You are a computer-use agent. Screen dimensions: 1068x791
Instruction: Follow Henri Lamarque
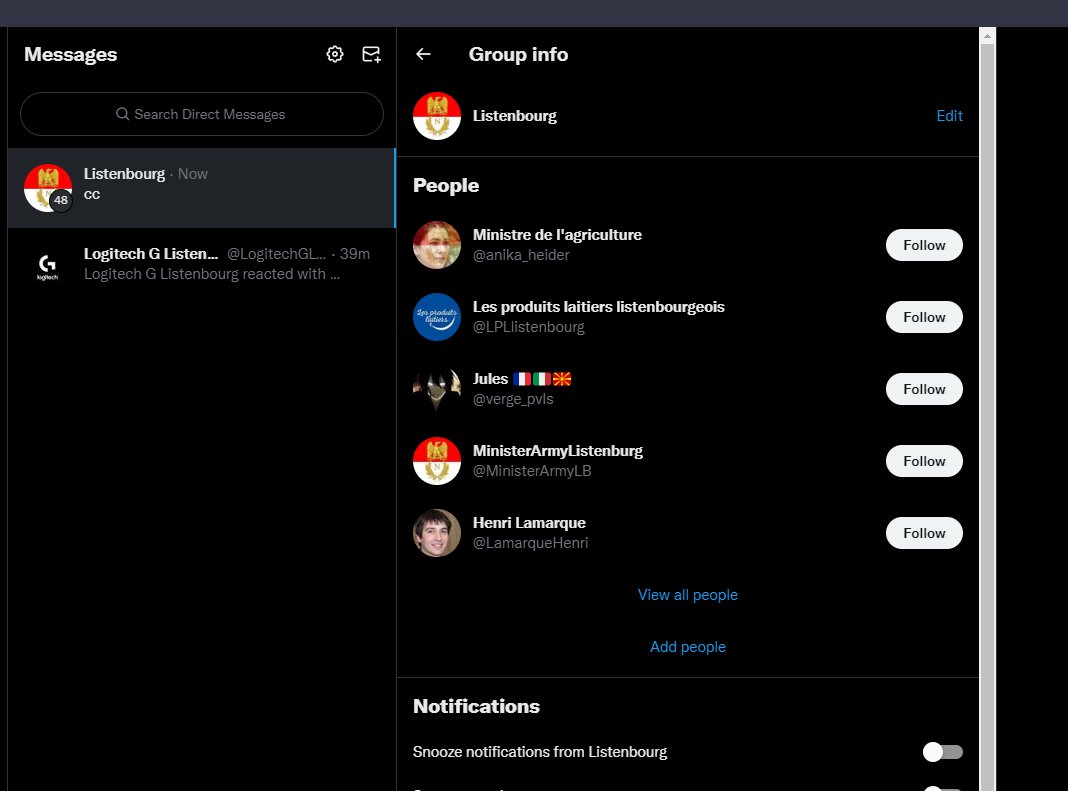pyautogui.click(x=924, y=533)
